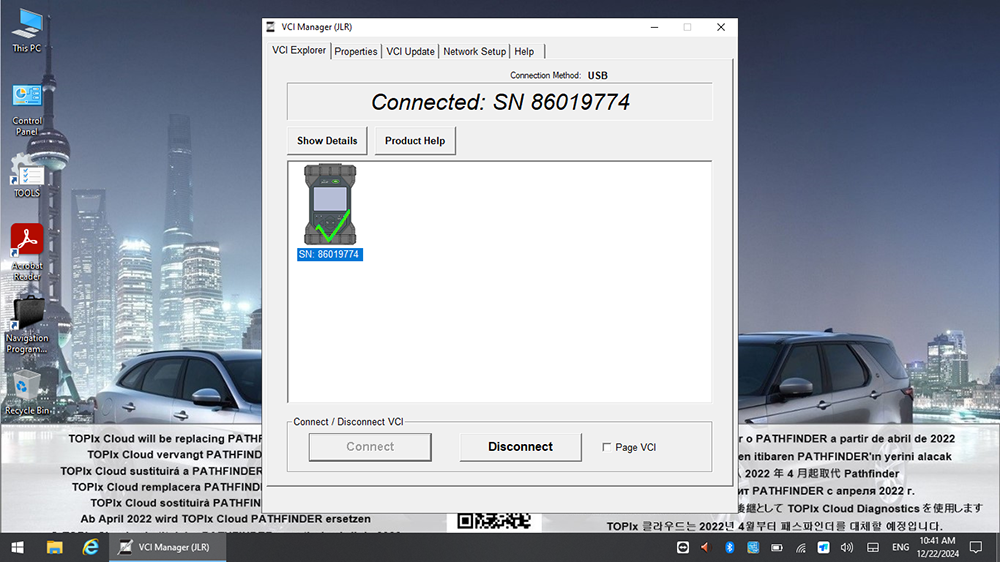Open the Action Center notifications icon
This screenshot has width=1000, height=562.
[976, 547]
